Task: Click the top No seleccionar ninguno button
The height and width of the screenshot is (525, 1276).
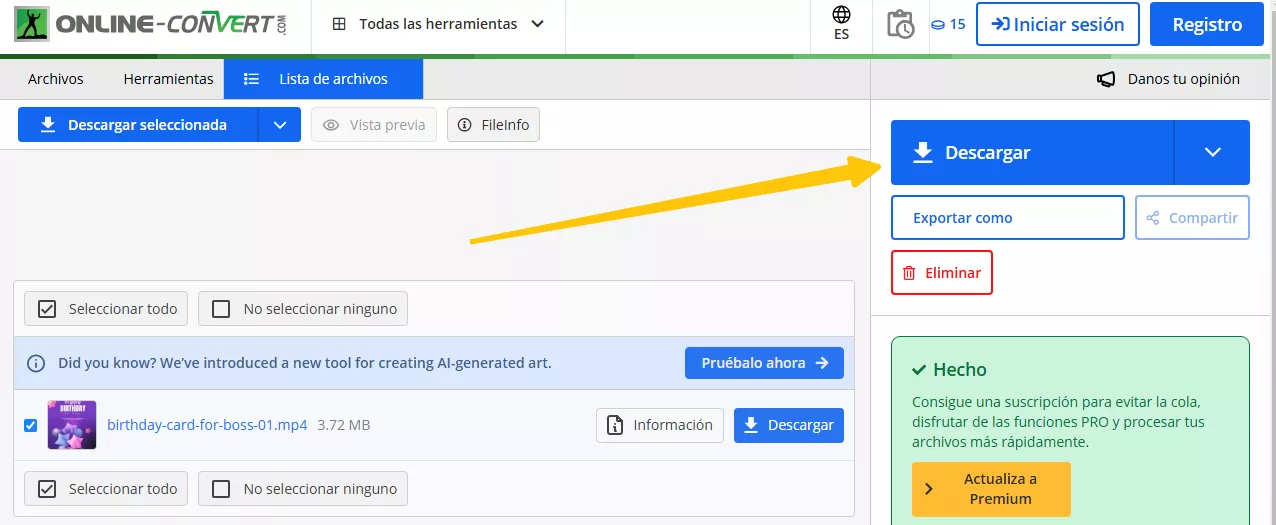Action: tap(303, 309)
